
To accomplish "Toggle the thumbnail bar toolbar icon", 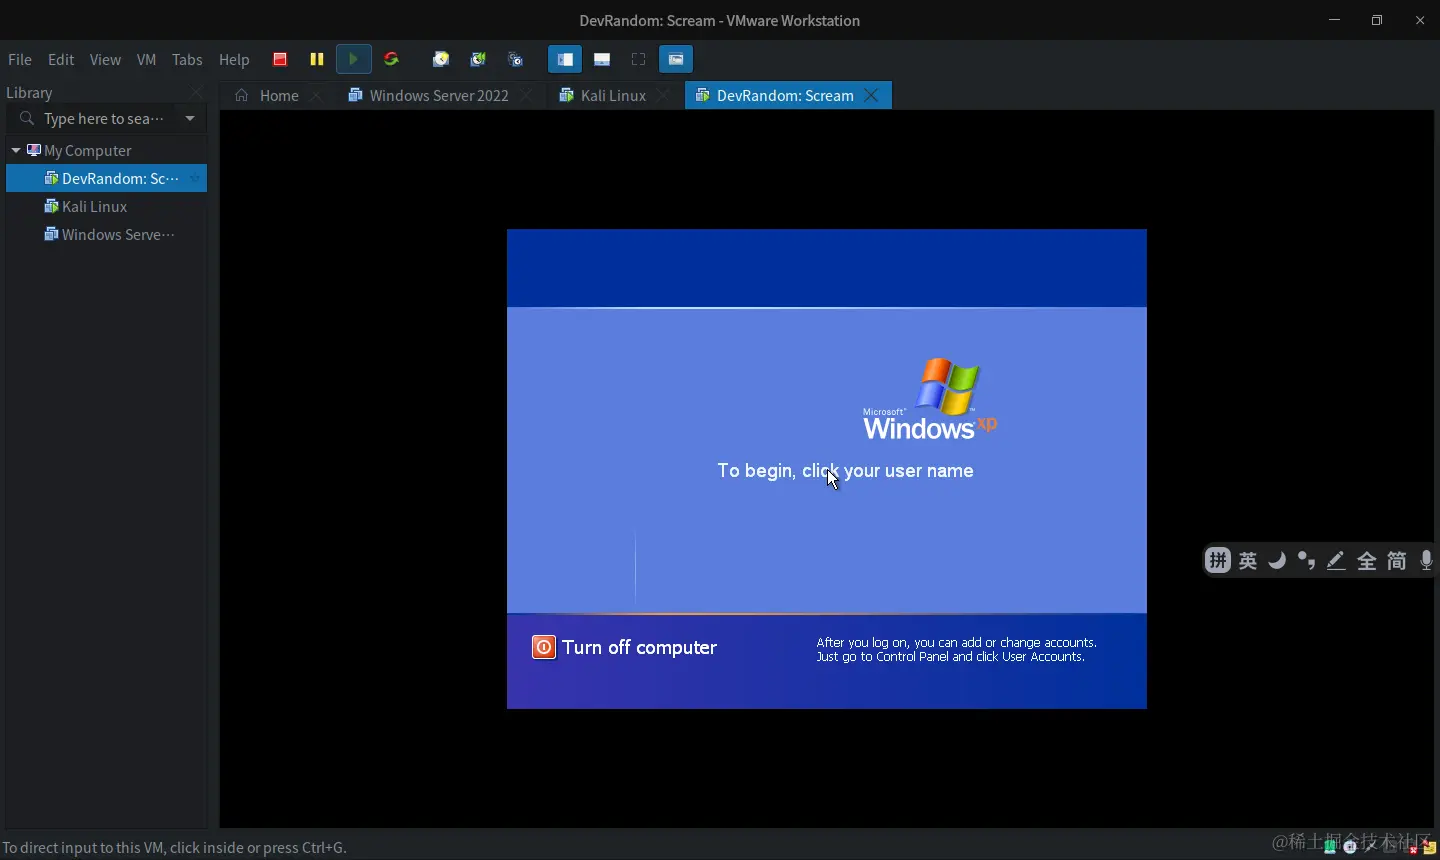I will click(602, 59).
